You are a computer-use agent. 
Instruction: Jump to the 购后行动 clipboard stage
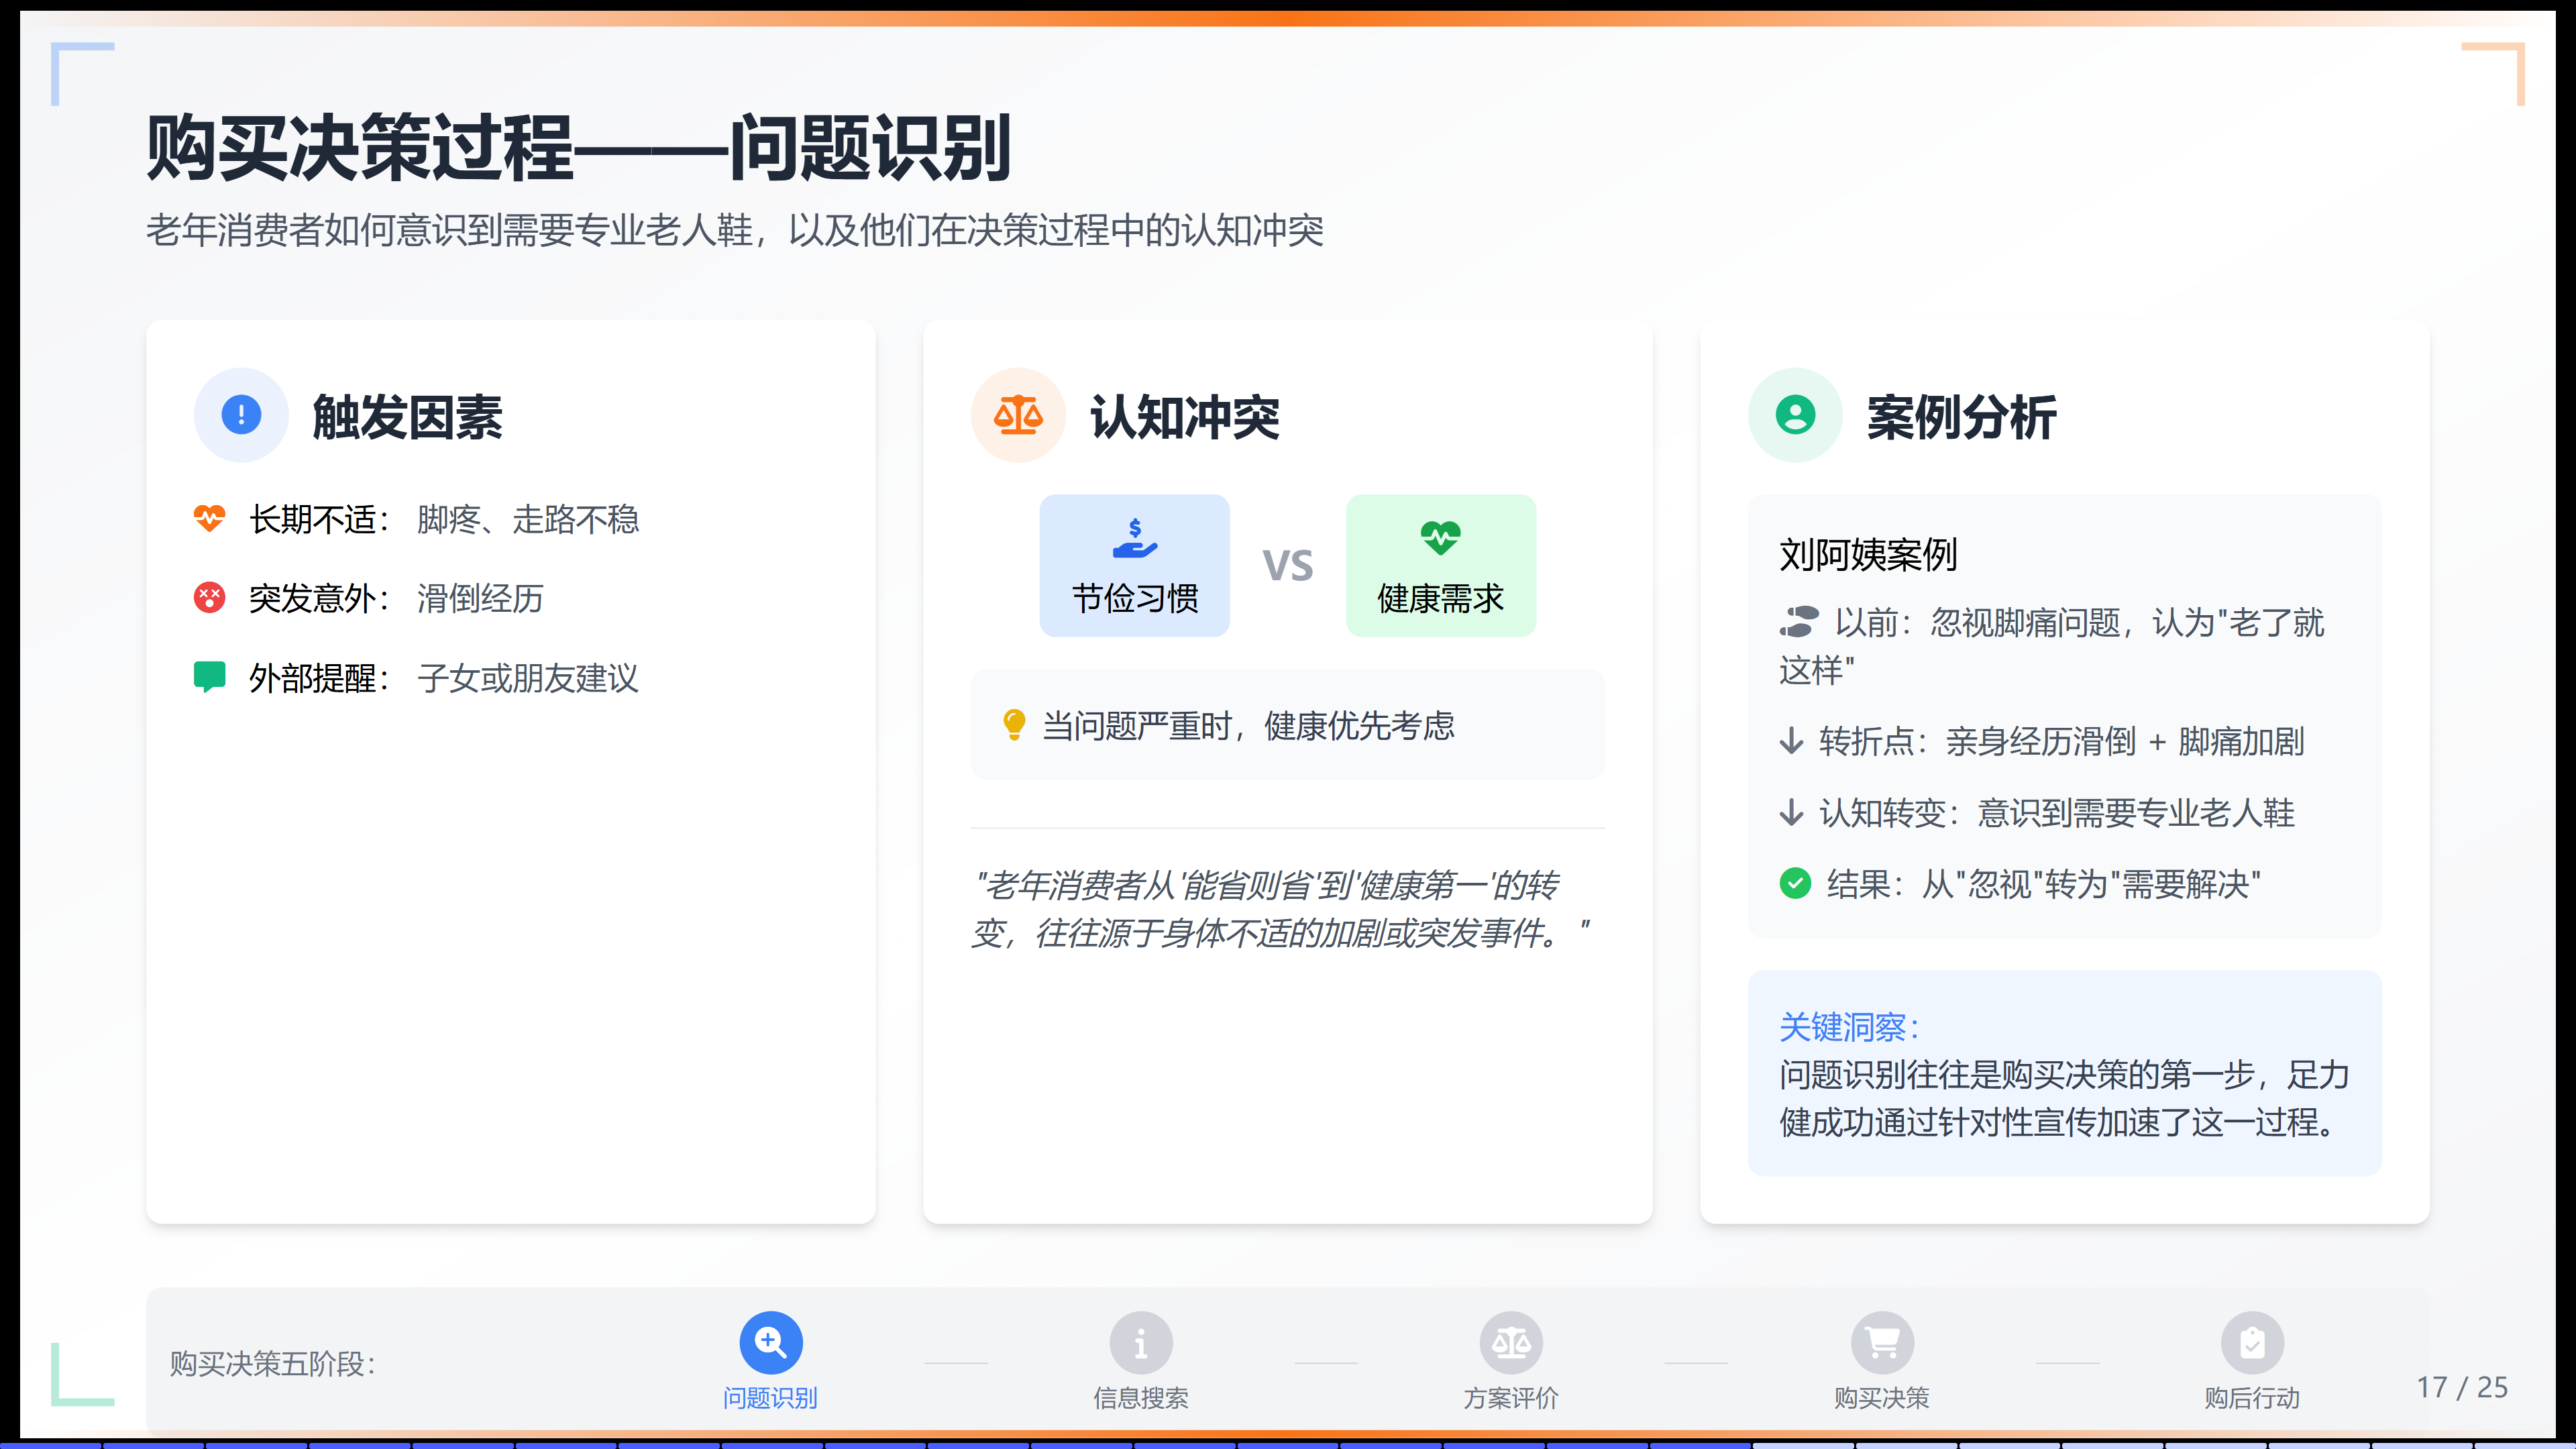pyautogui.click(x=2252, y=1343)
